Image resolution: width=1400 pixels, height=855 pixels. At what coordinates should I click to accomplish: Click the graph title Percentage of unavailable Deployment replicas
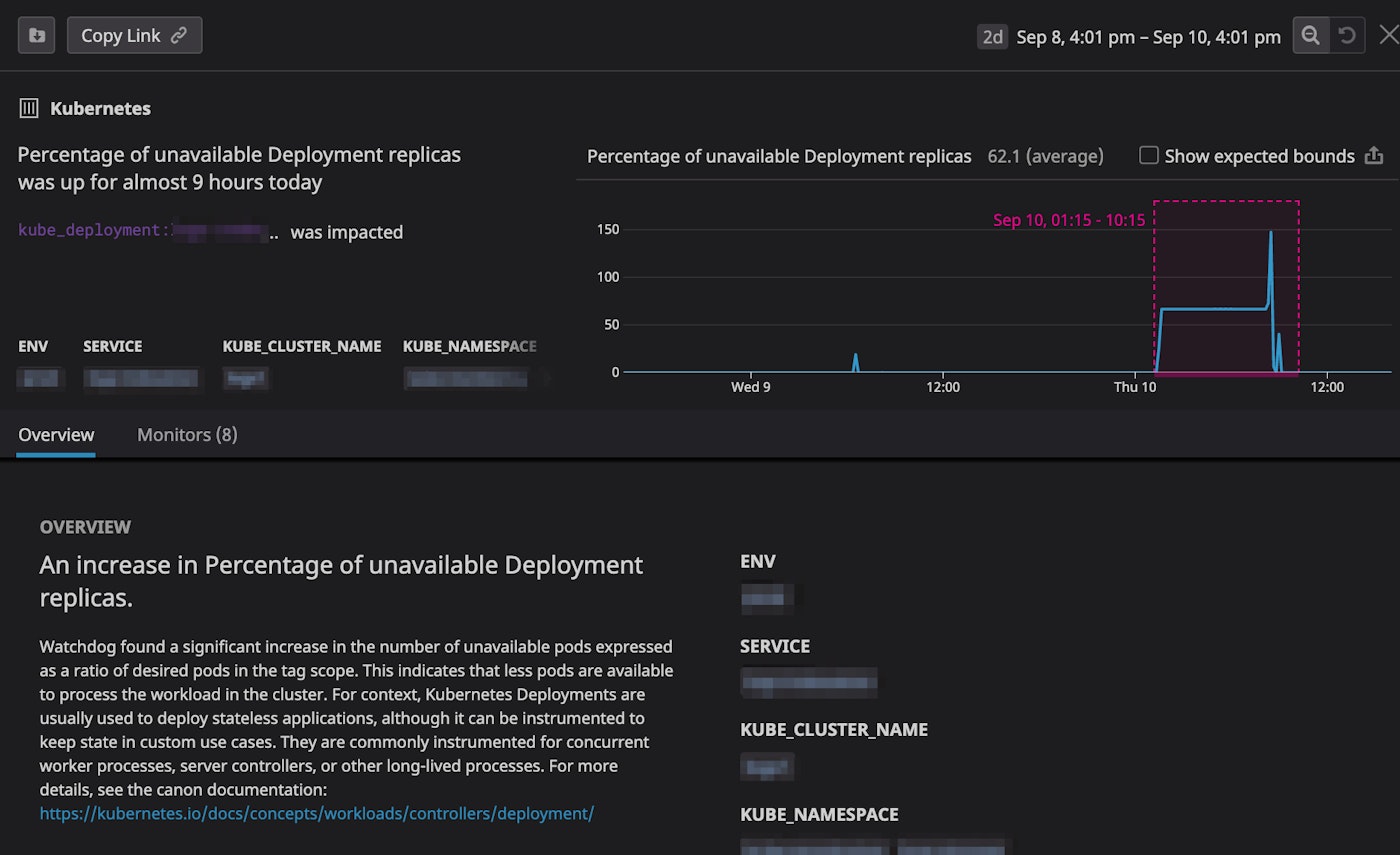(779, 156)
